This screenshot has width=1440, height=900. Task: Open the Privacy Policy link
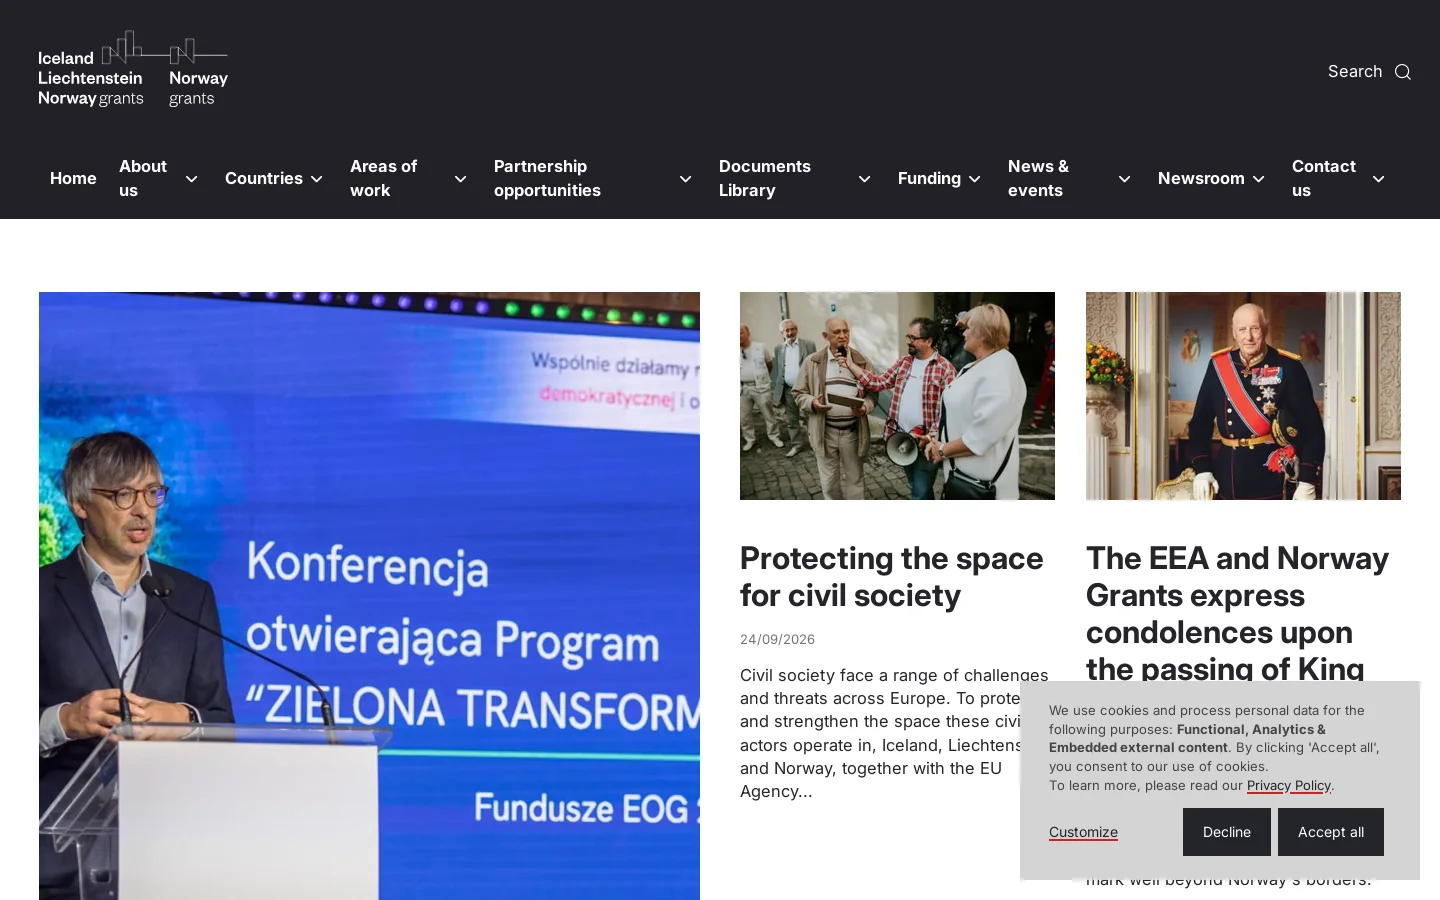click(1289, 786)
